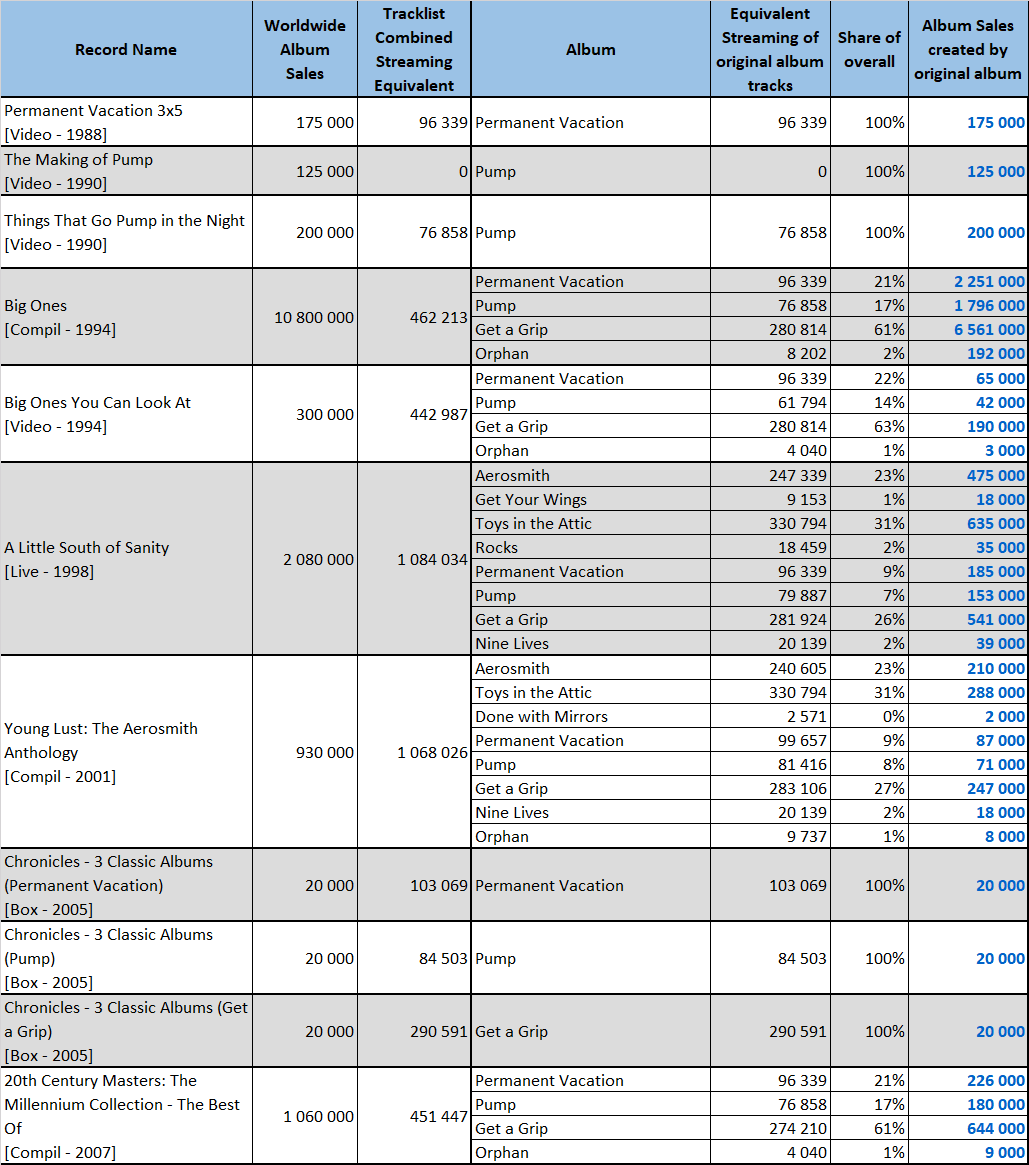Viewport: 1029px width, 1165px height.
Task: Click the 6 561 000 album sales value
Action: pyautogui.click(x=990, y=329)
